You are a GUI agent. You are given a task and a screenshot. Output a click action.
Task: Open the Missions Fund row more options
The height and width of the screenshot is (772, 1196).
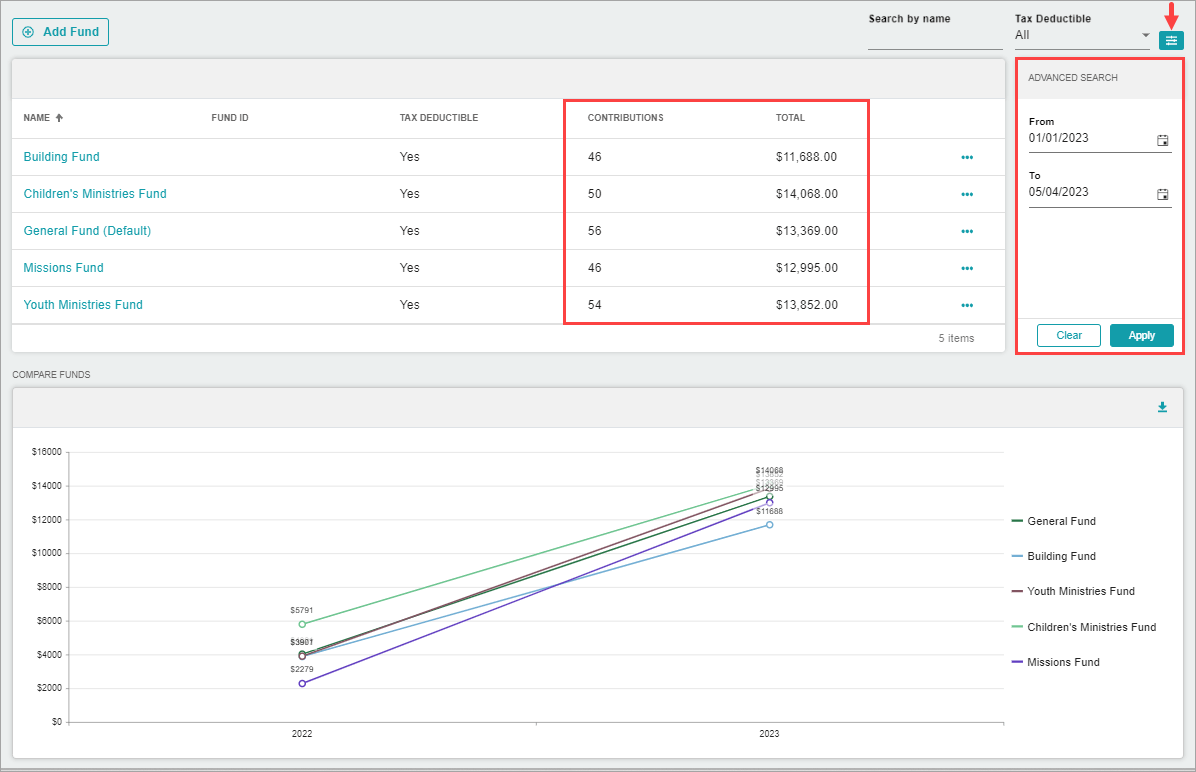pyautogui.click(x=967, y=269)
